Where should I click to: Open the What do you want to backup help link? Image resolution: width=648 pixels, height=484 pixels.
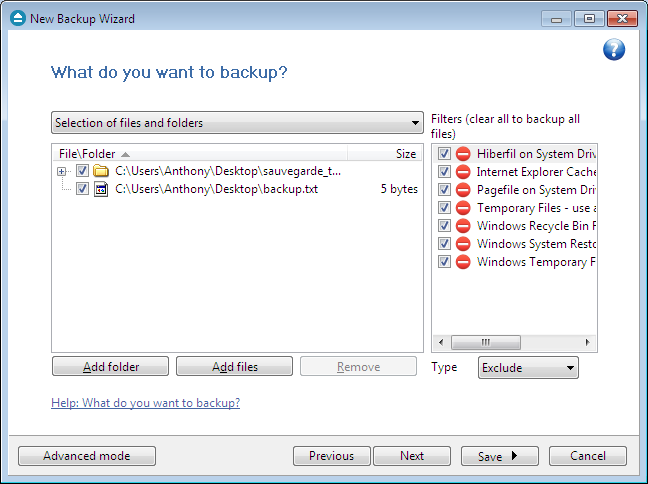point(145,403)
